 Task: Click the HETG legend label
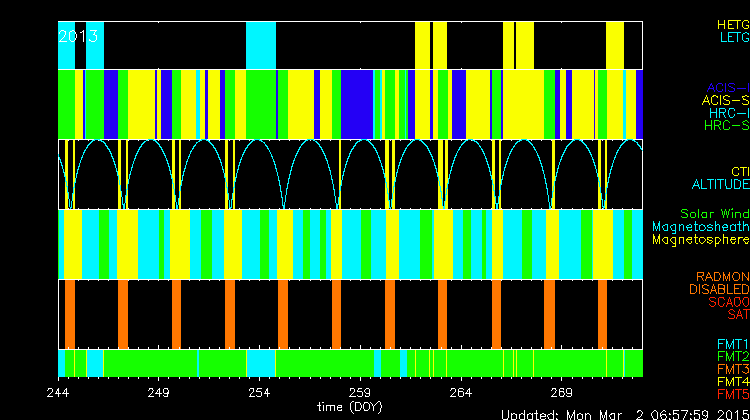732,23
